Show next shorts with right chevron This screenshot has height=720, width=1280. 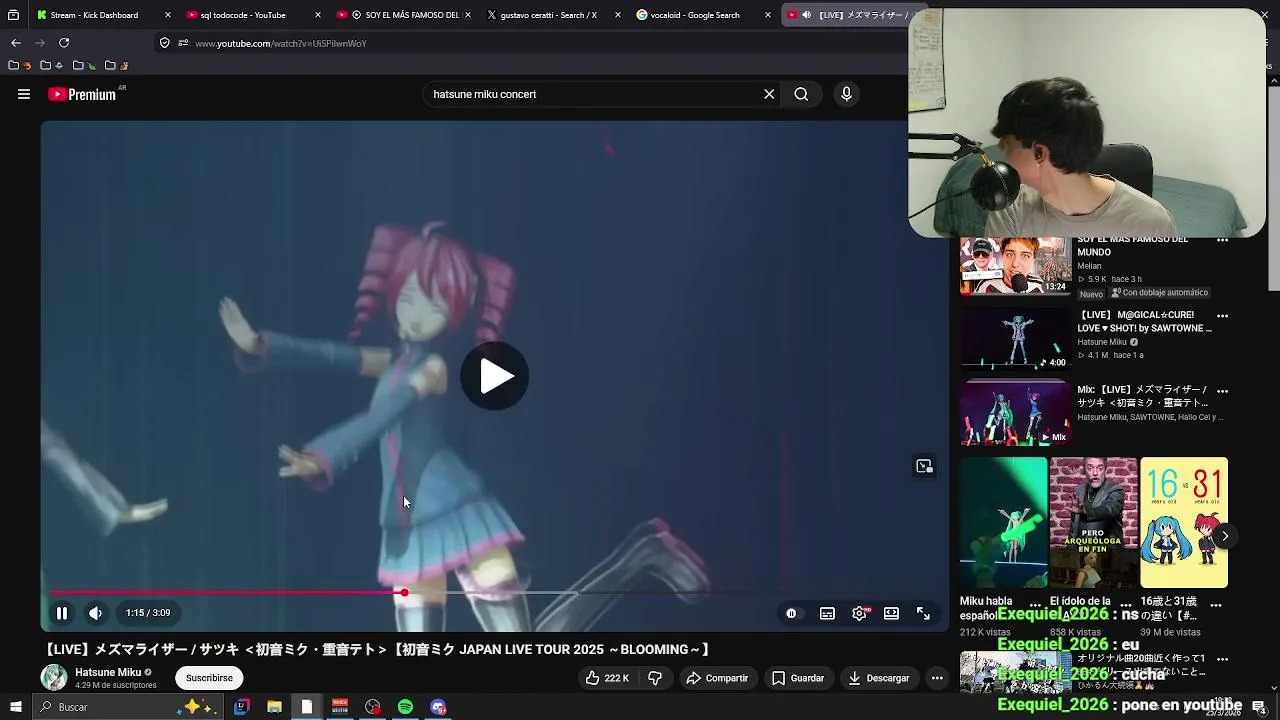(1225, 536)
